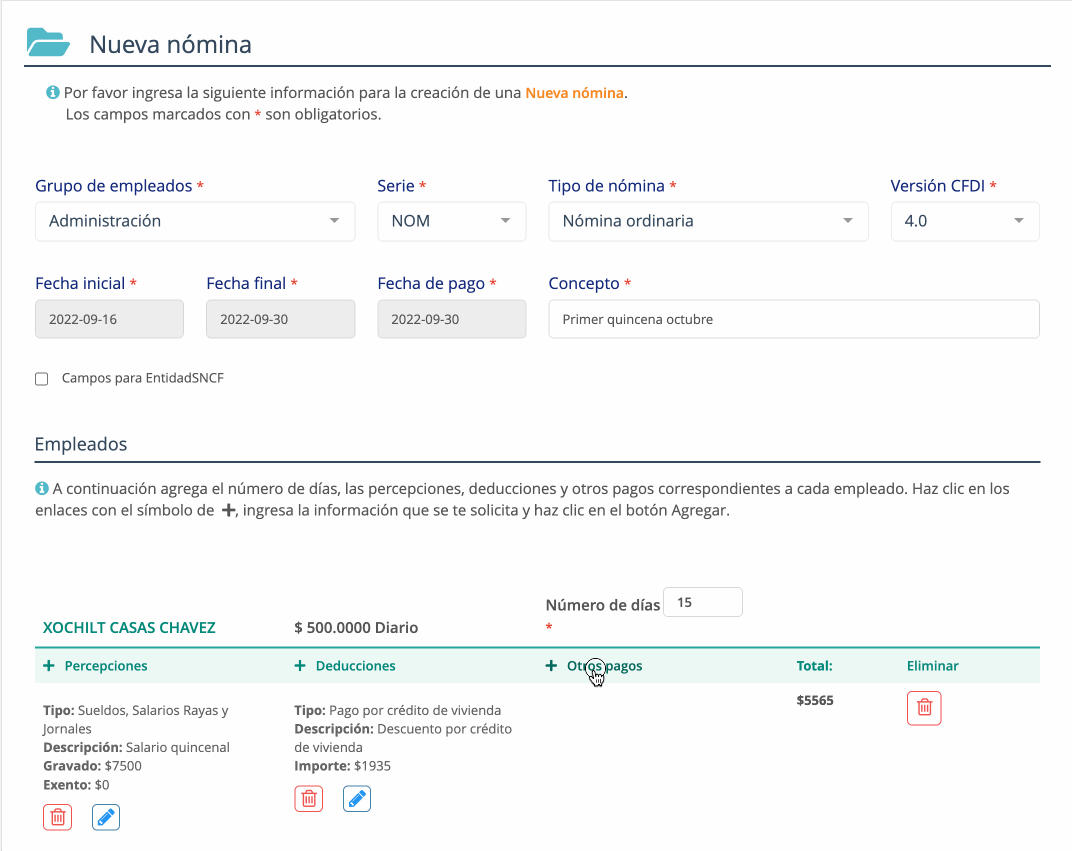1072x851 pixels.
Task: Delete the Pago por crédito de vivienda deduction
Action: (309, 798)
